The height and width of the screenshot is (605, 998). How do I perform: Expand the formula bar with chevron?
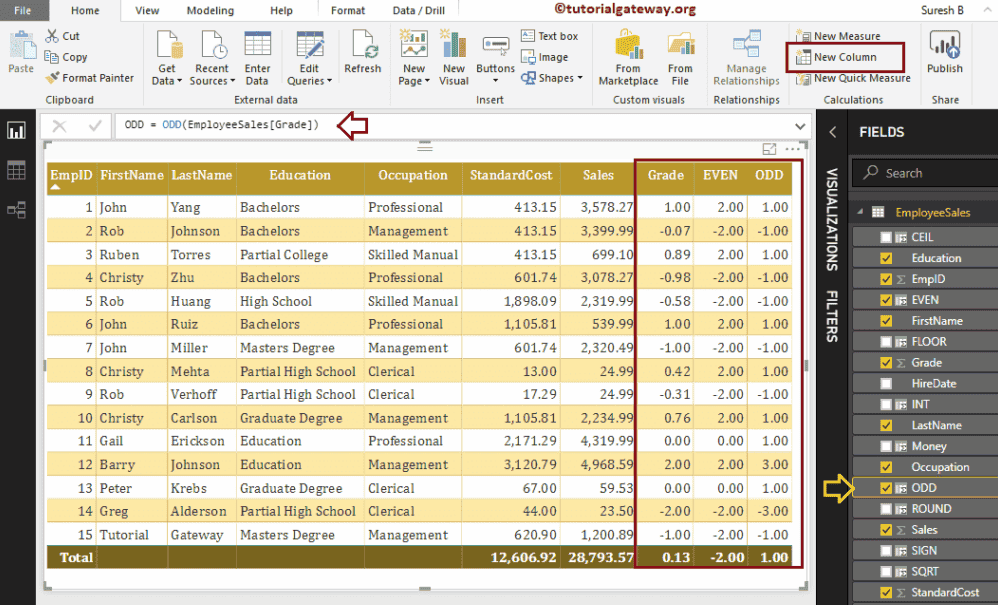click(800, 127)
